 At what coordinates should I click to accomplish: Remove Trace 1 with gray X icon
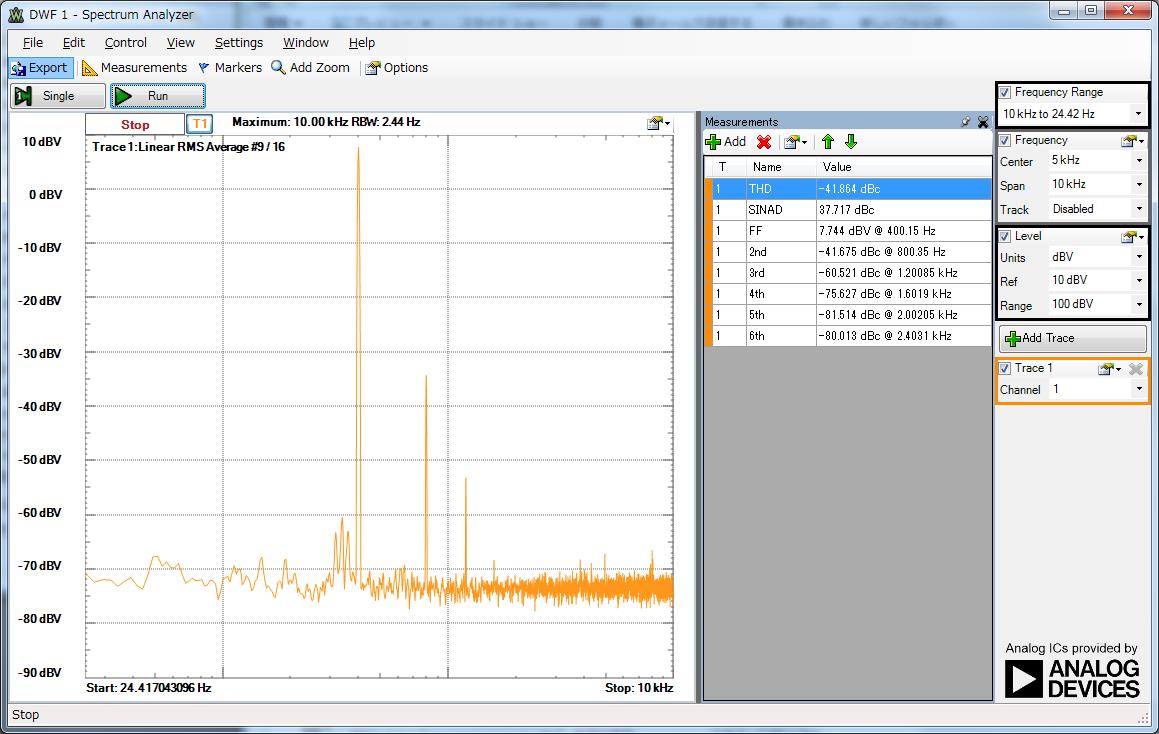click(1136, 369)
